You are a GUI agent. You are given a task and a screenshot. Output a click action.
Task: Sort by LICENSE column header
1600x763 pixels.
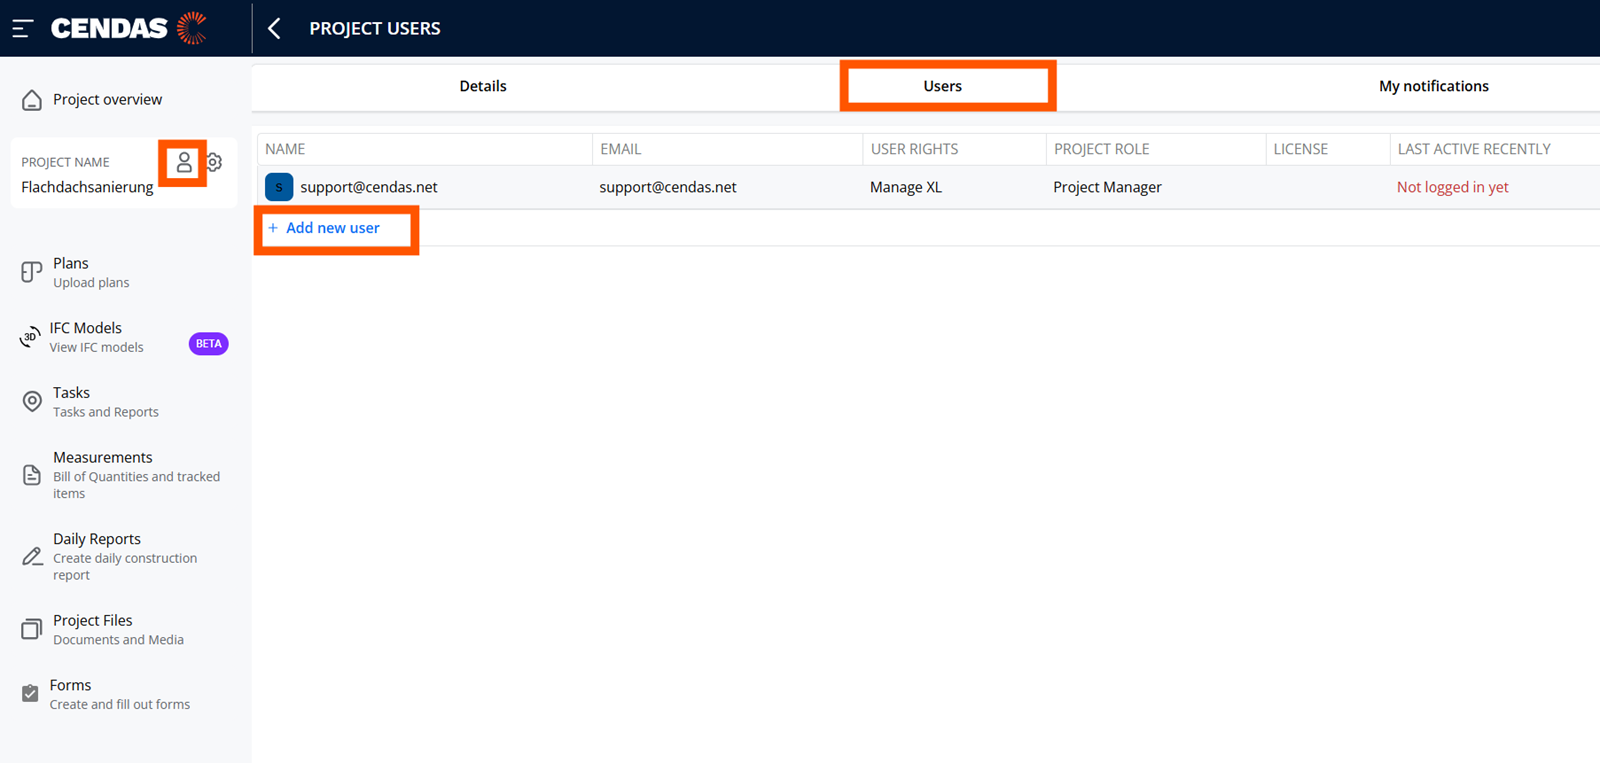click(x=1301, y=149)
